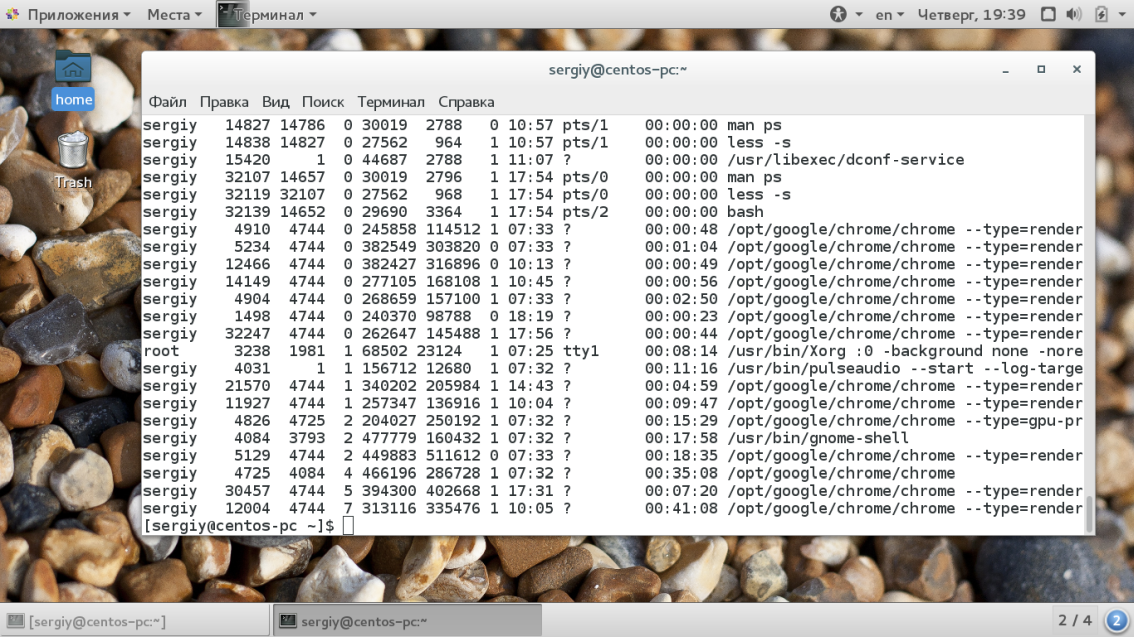Click the workspace switcher showing 2 / 4
This screenshot has width=1134, height=637.
click(x=1075, y=620)
